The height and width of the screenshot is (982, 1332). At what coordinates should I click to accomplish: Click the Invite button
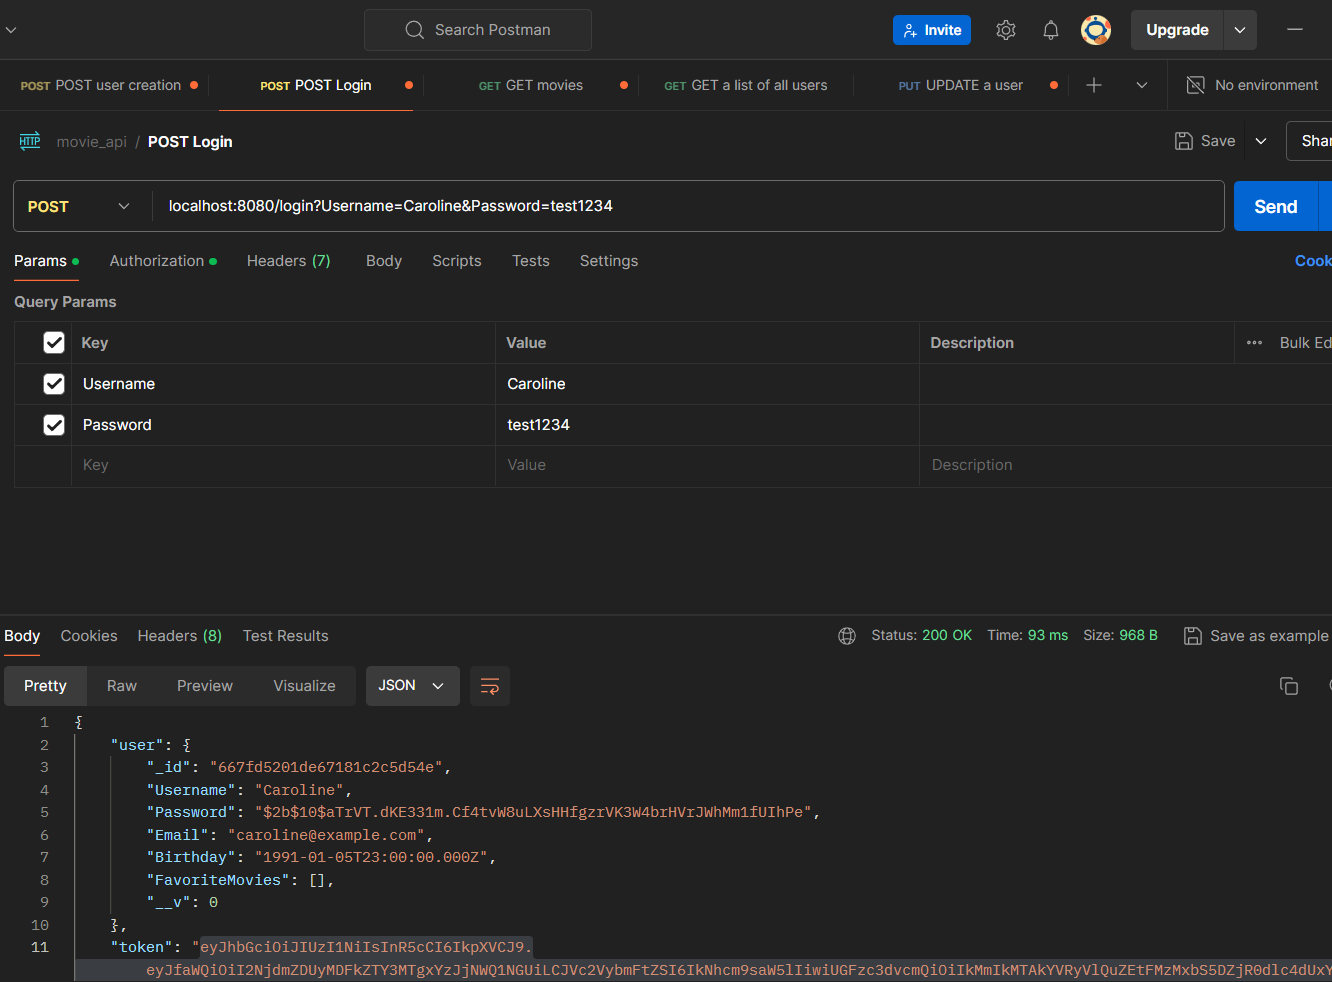click(x=932, y=30)
